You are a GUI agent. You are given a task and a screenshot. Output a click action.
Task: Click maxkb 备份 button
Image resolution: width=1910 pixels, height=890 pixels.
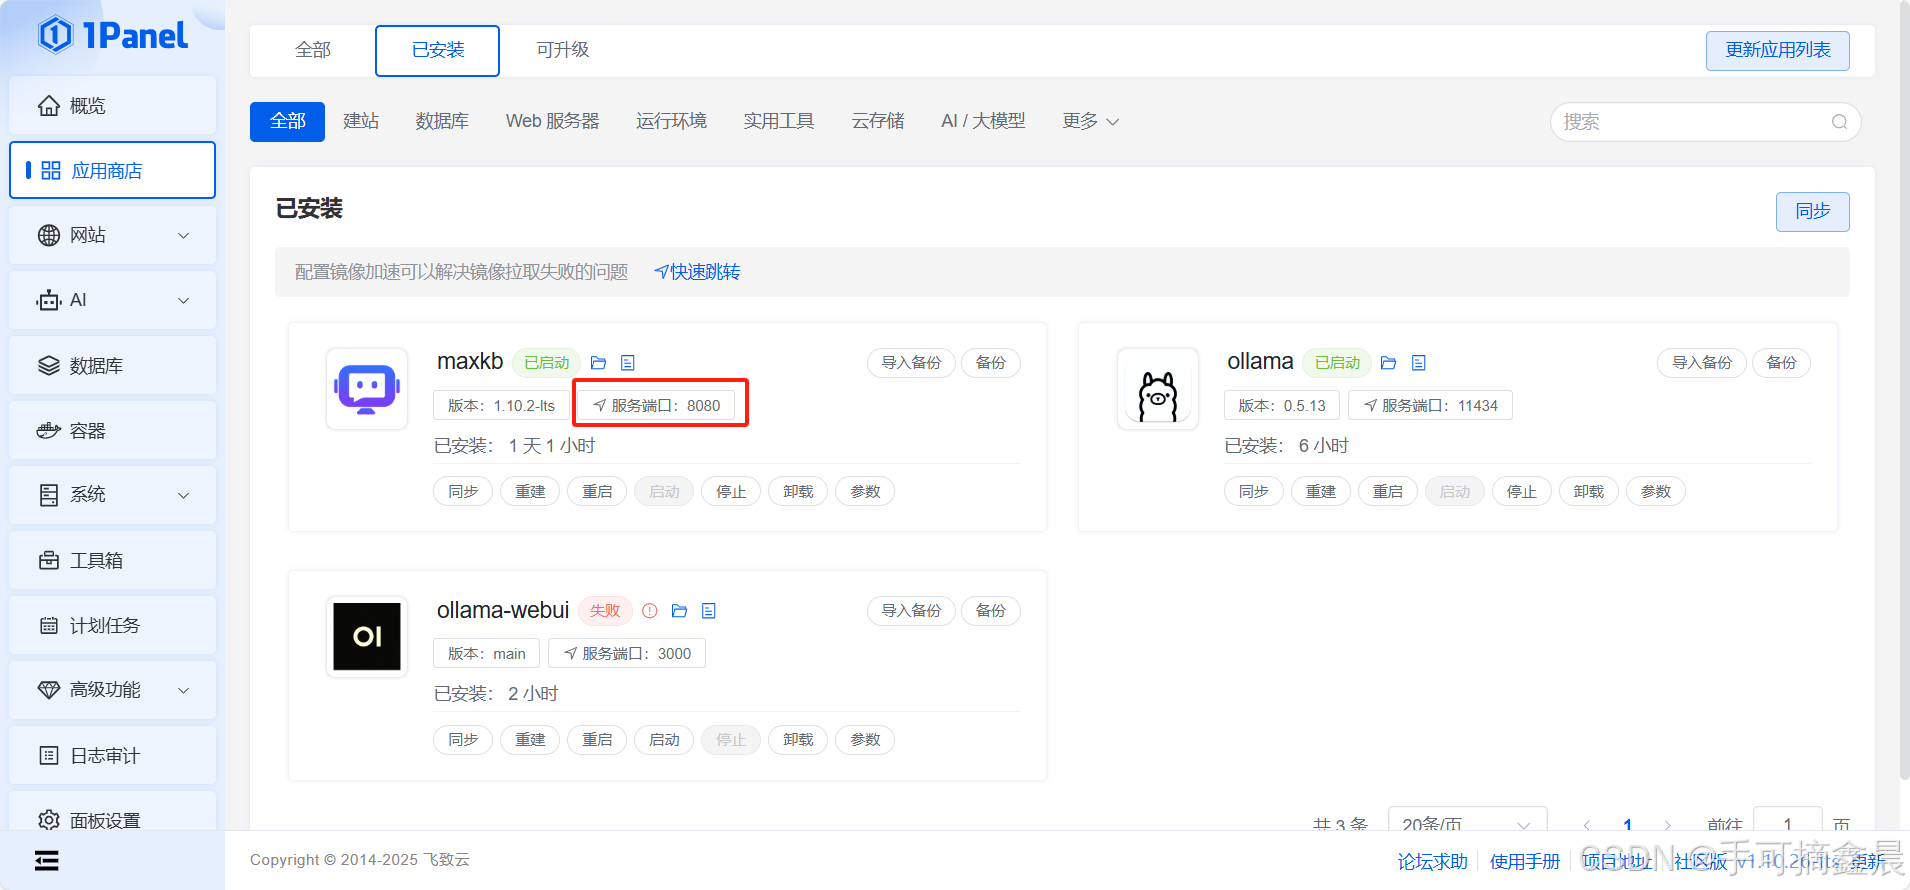coord(991,363)
